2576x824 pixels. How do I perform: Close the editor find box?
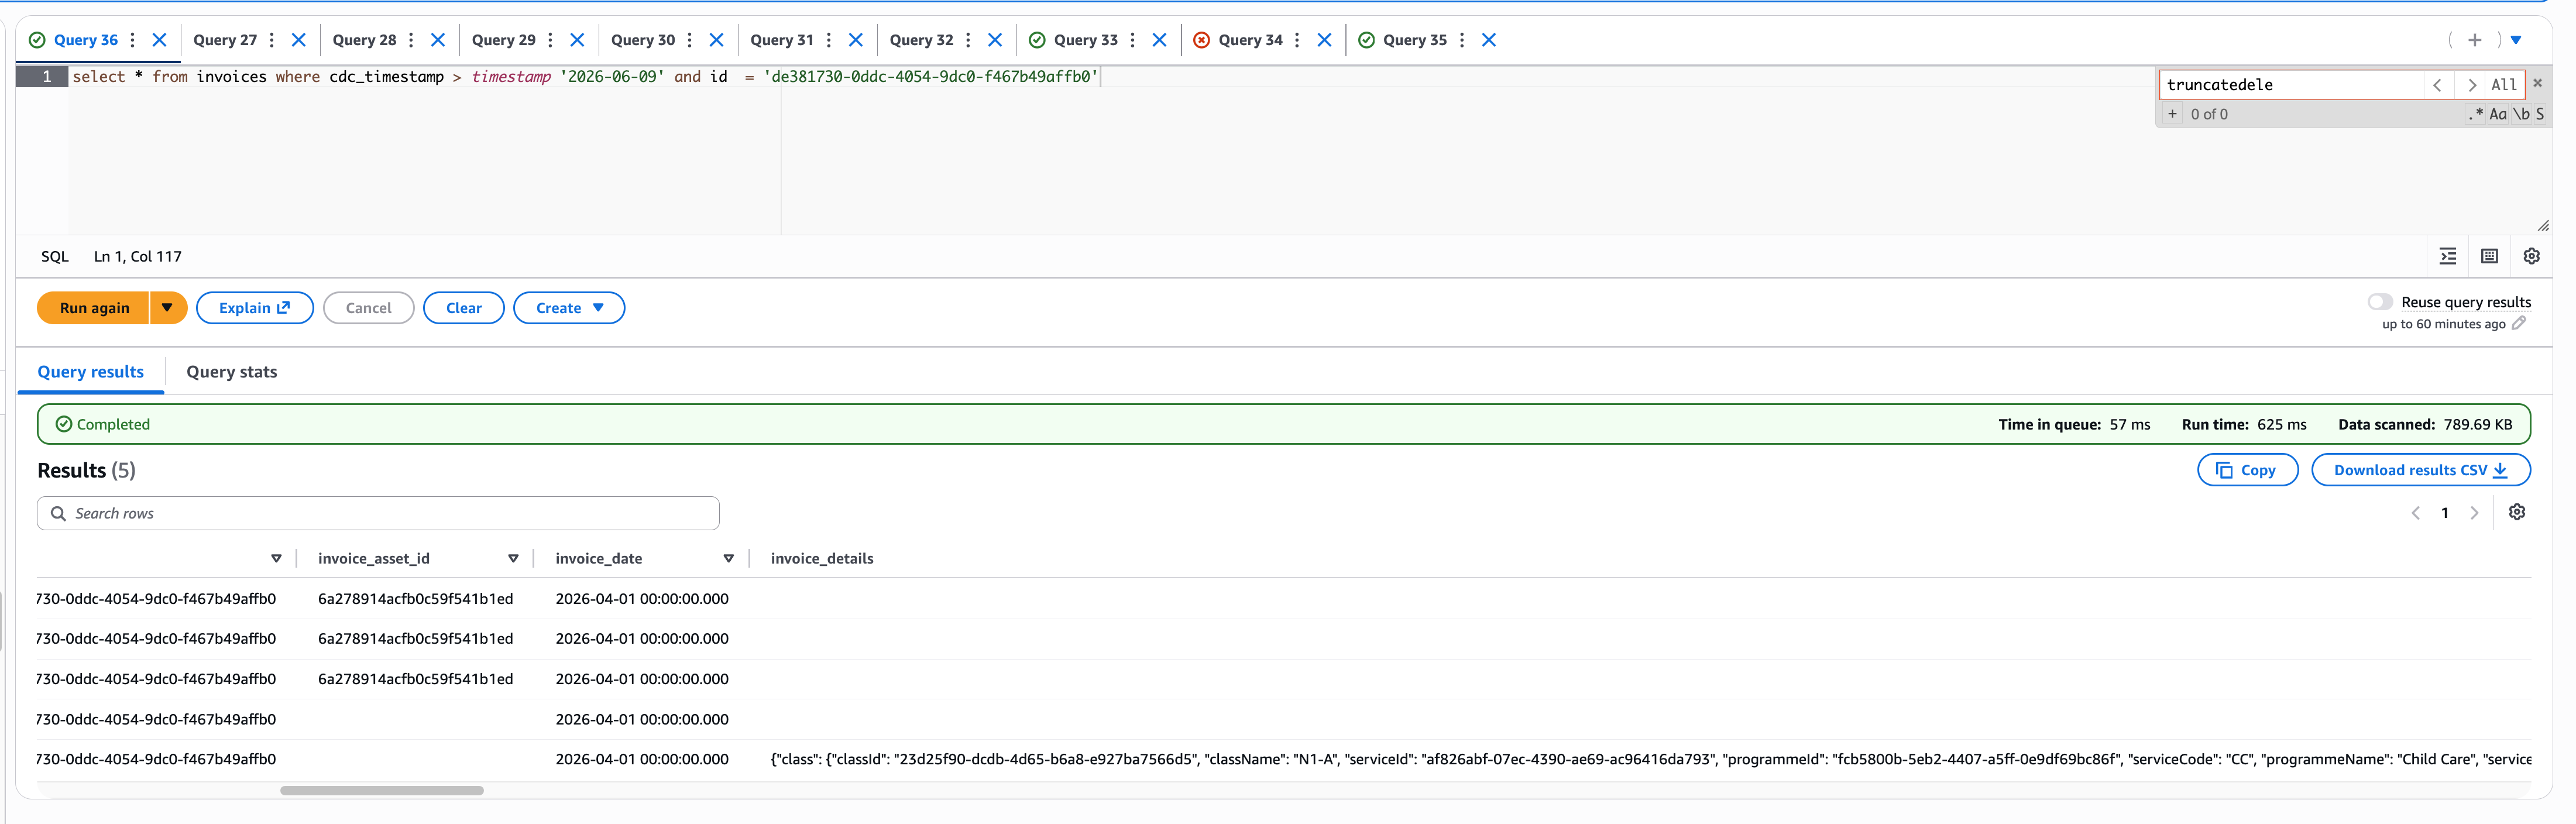(x=2537, y=83)
